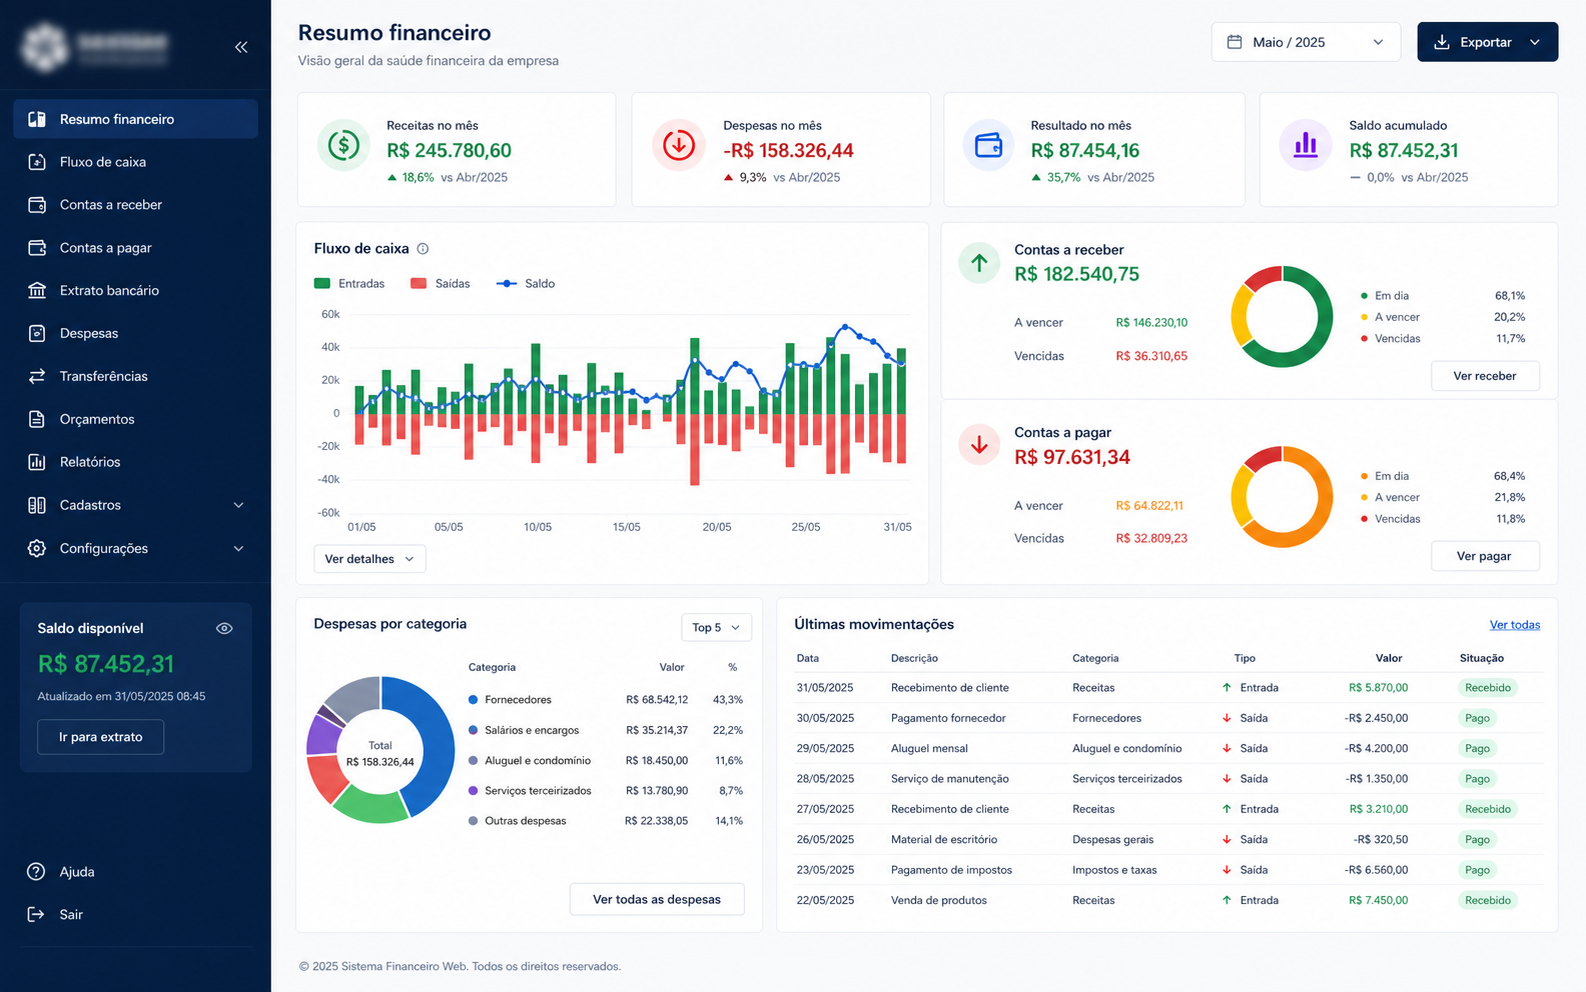
Task: Toggle the Saldo line in chart legend
Action: click(526, 284)
